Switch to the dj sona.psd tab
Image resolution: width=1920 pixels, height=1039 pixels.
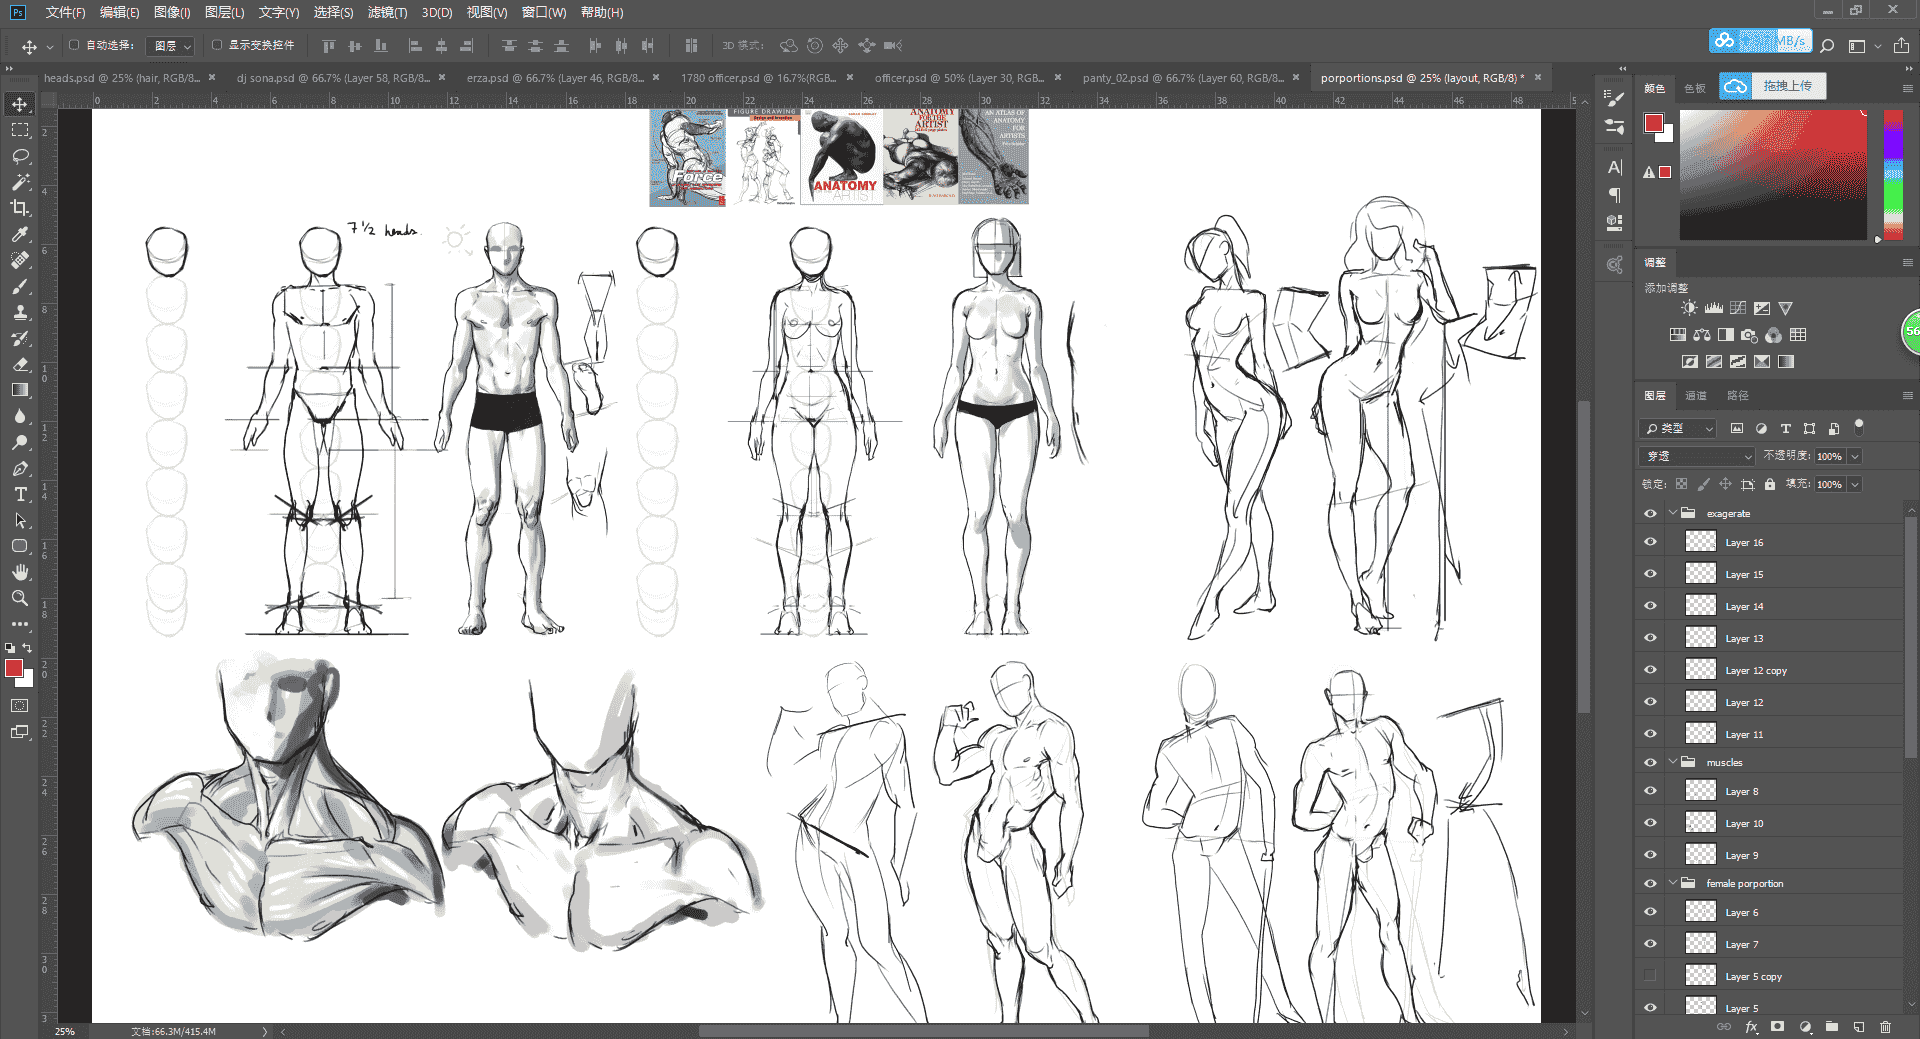333,77
